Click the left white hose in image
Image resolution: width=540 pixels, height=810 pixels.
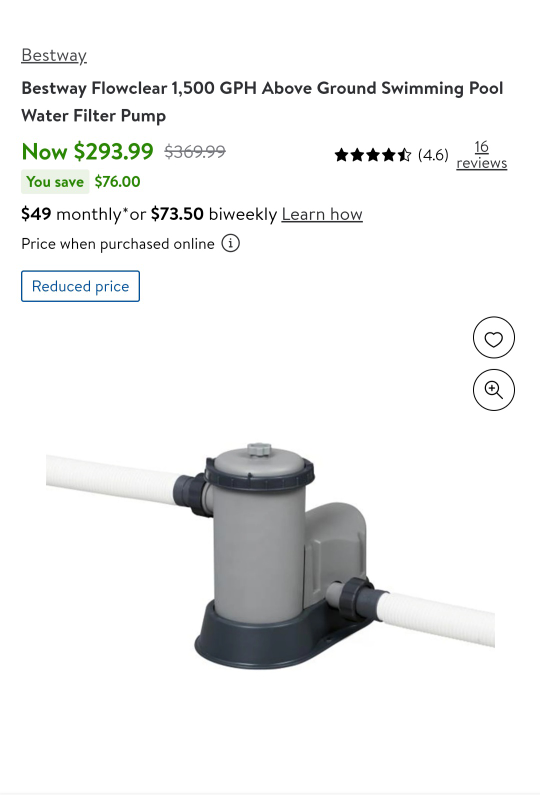(x=115, y=479)
